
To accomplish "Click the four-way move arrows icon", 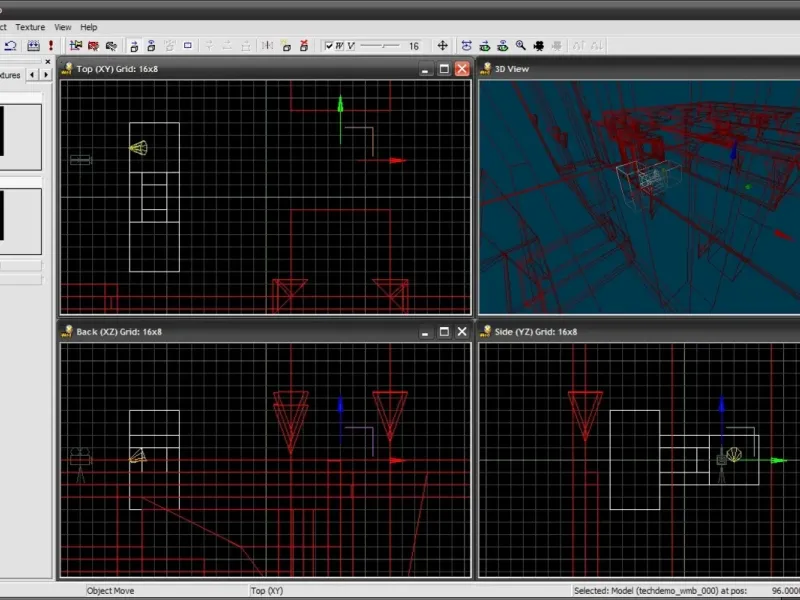I will pyautogui.click(x=442, y=46).
